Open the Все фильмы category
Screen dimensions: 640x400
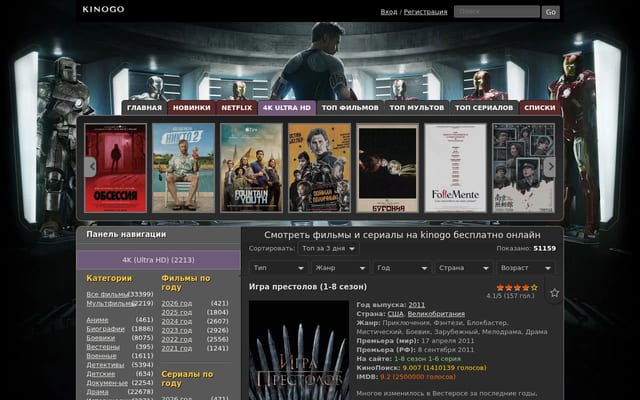107,294
